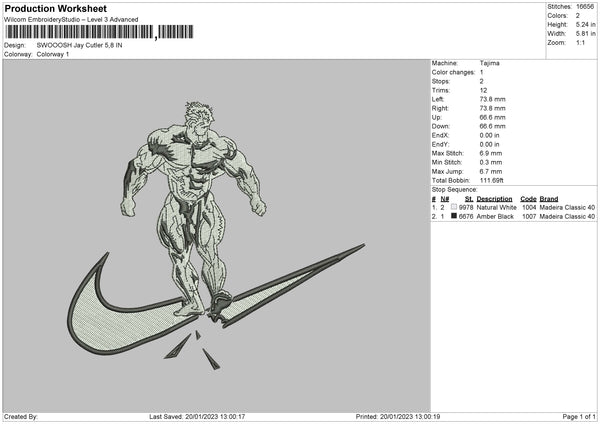Screen dimensions: 600x424
Task: Click the Colors value '2'
Action: coord(578,16)
